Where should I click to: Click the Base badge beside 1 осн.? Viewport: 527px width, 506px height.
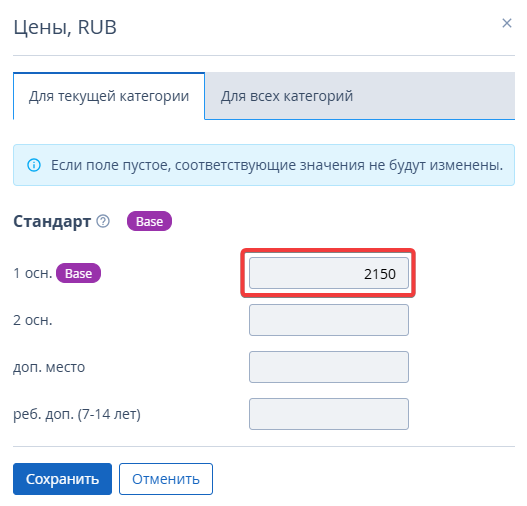(78, 273)
